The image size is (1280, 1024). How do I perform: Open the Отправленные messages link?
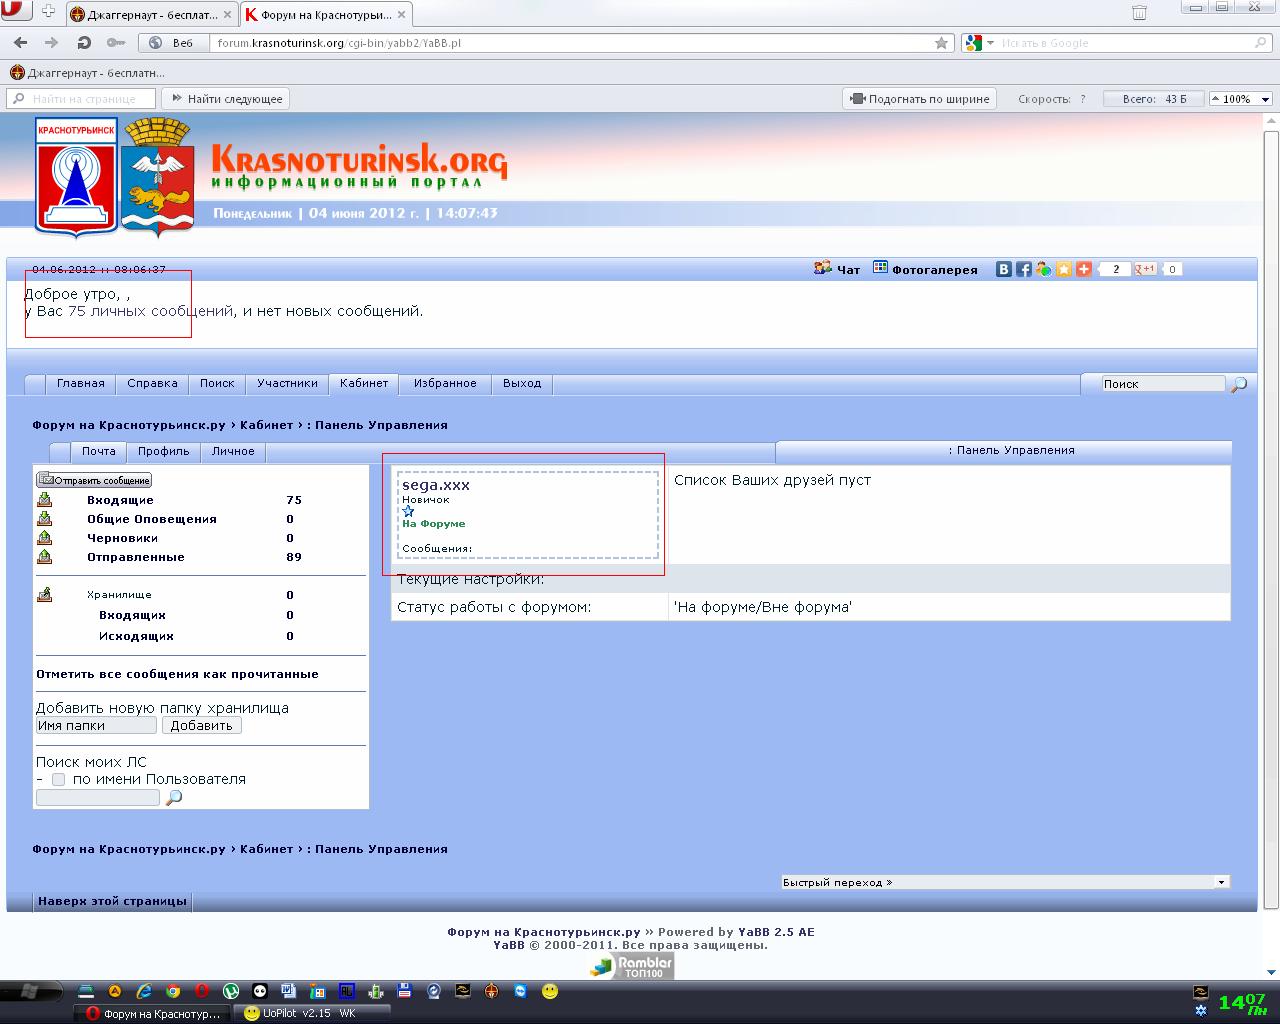[x=136, y=557]
